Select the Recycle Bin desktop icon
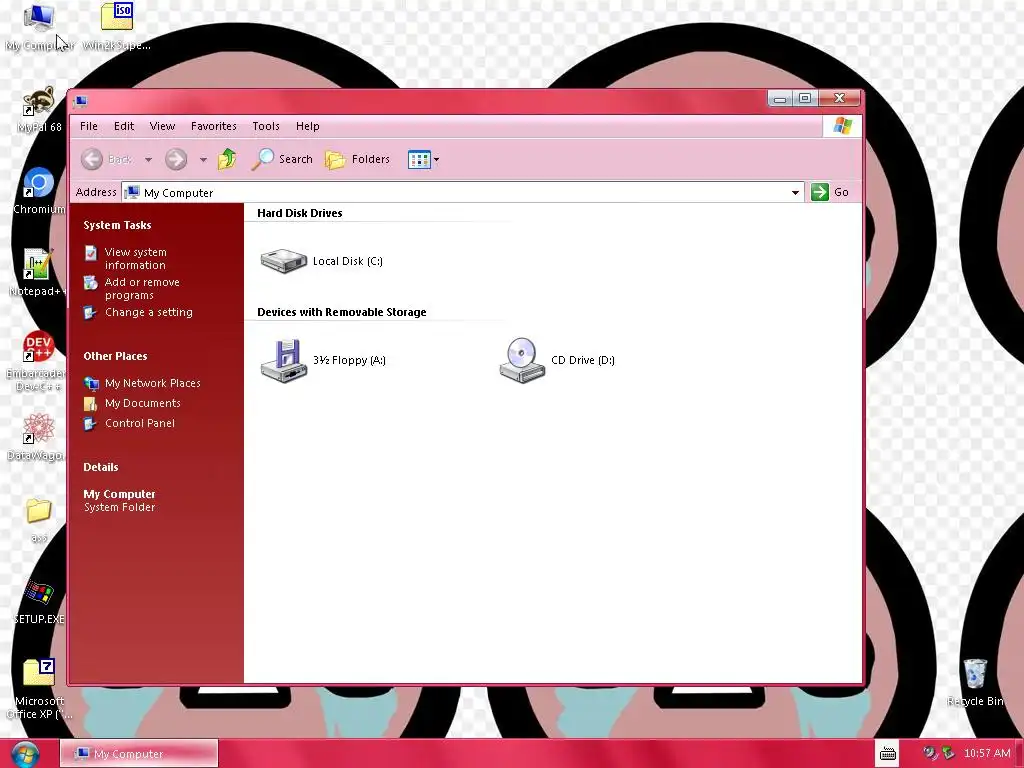The width and height of the screenshot is (1024, 768). click(x=976, y=683)
